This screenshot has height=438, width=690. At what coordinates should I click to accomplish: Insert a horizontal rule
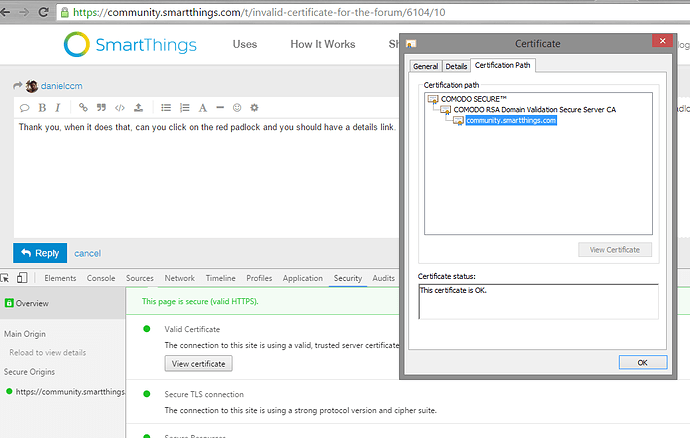(220, 107)
